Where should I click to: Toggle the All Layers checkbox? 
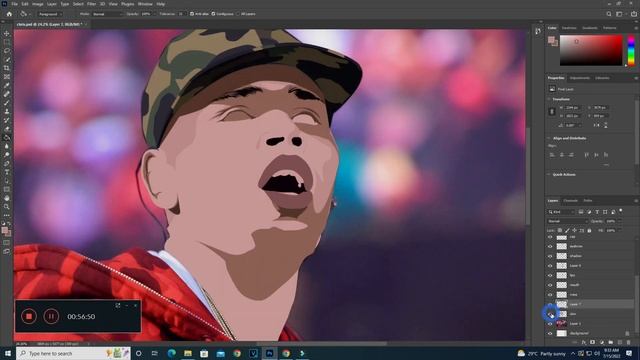[238, 14]
